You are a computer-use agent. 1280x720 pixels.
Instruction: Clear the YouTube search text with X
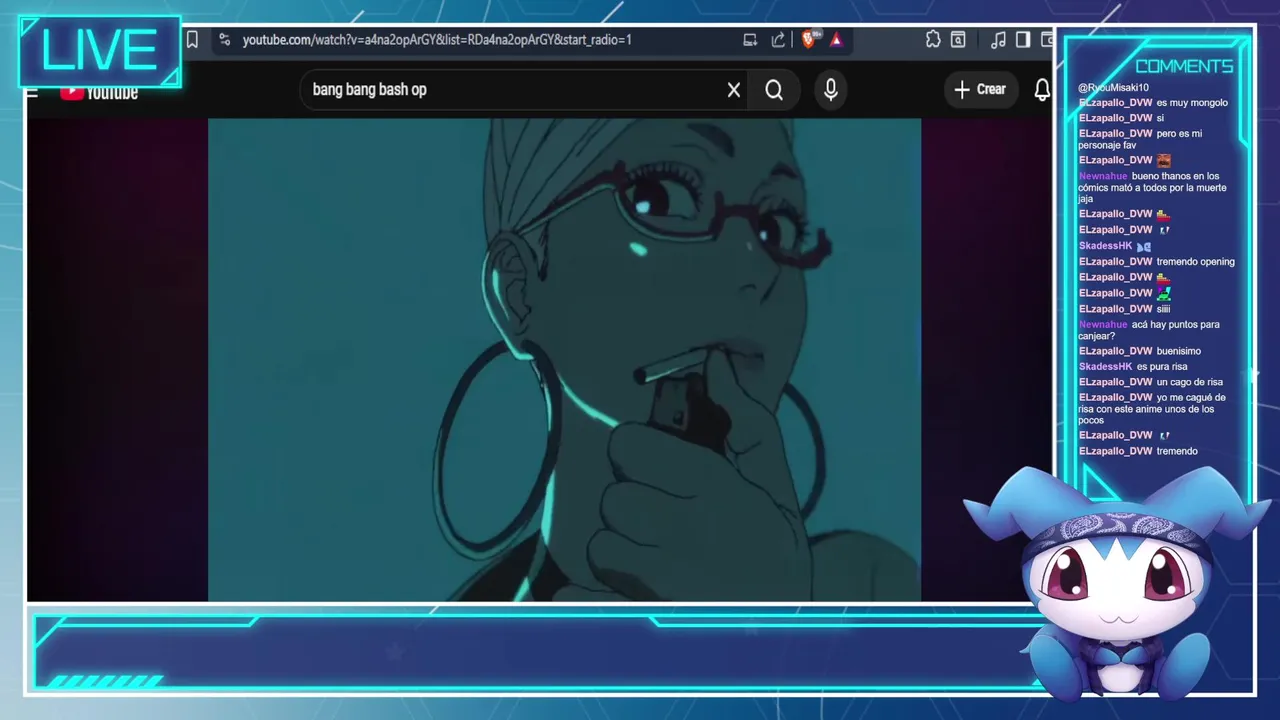click(x=734, y=90)
